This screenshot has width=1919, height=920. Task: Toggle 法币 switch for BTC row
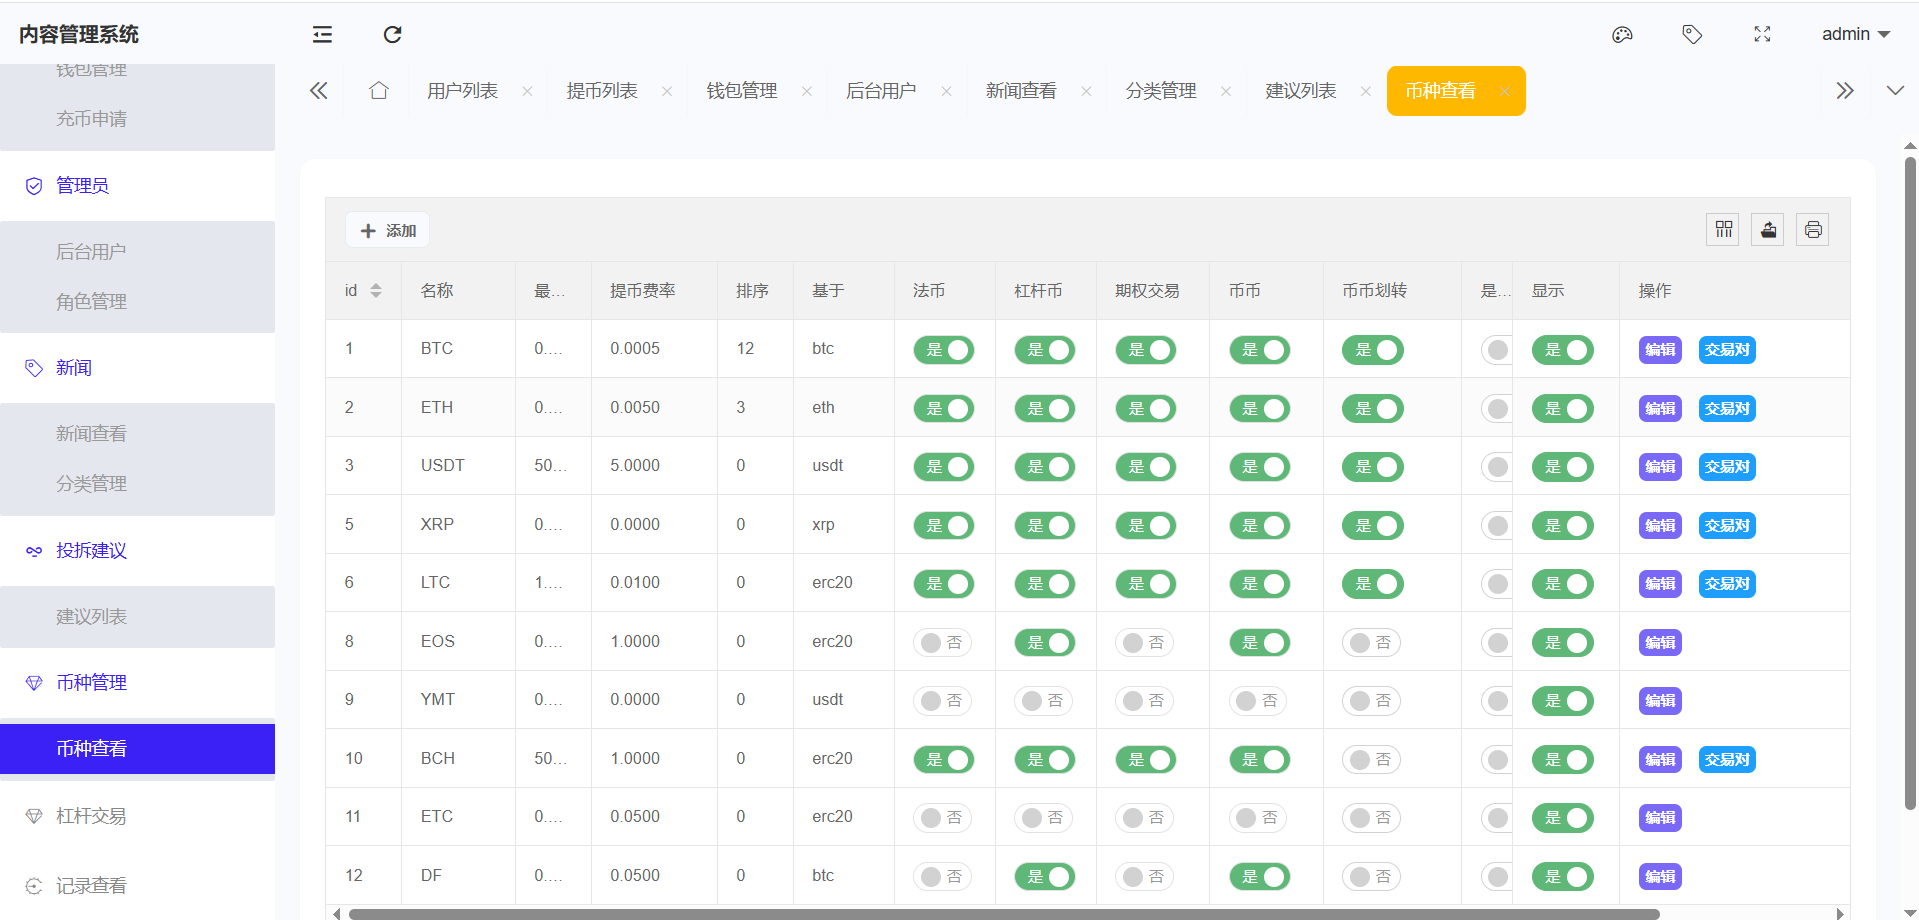943,350
